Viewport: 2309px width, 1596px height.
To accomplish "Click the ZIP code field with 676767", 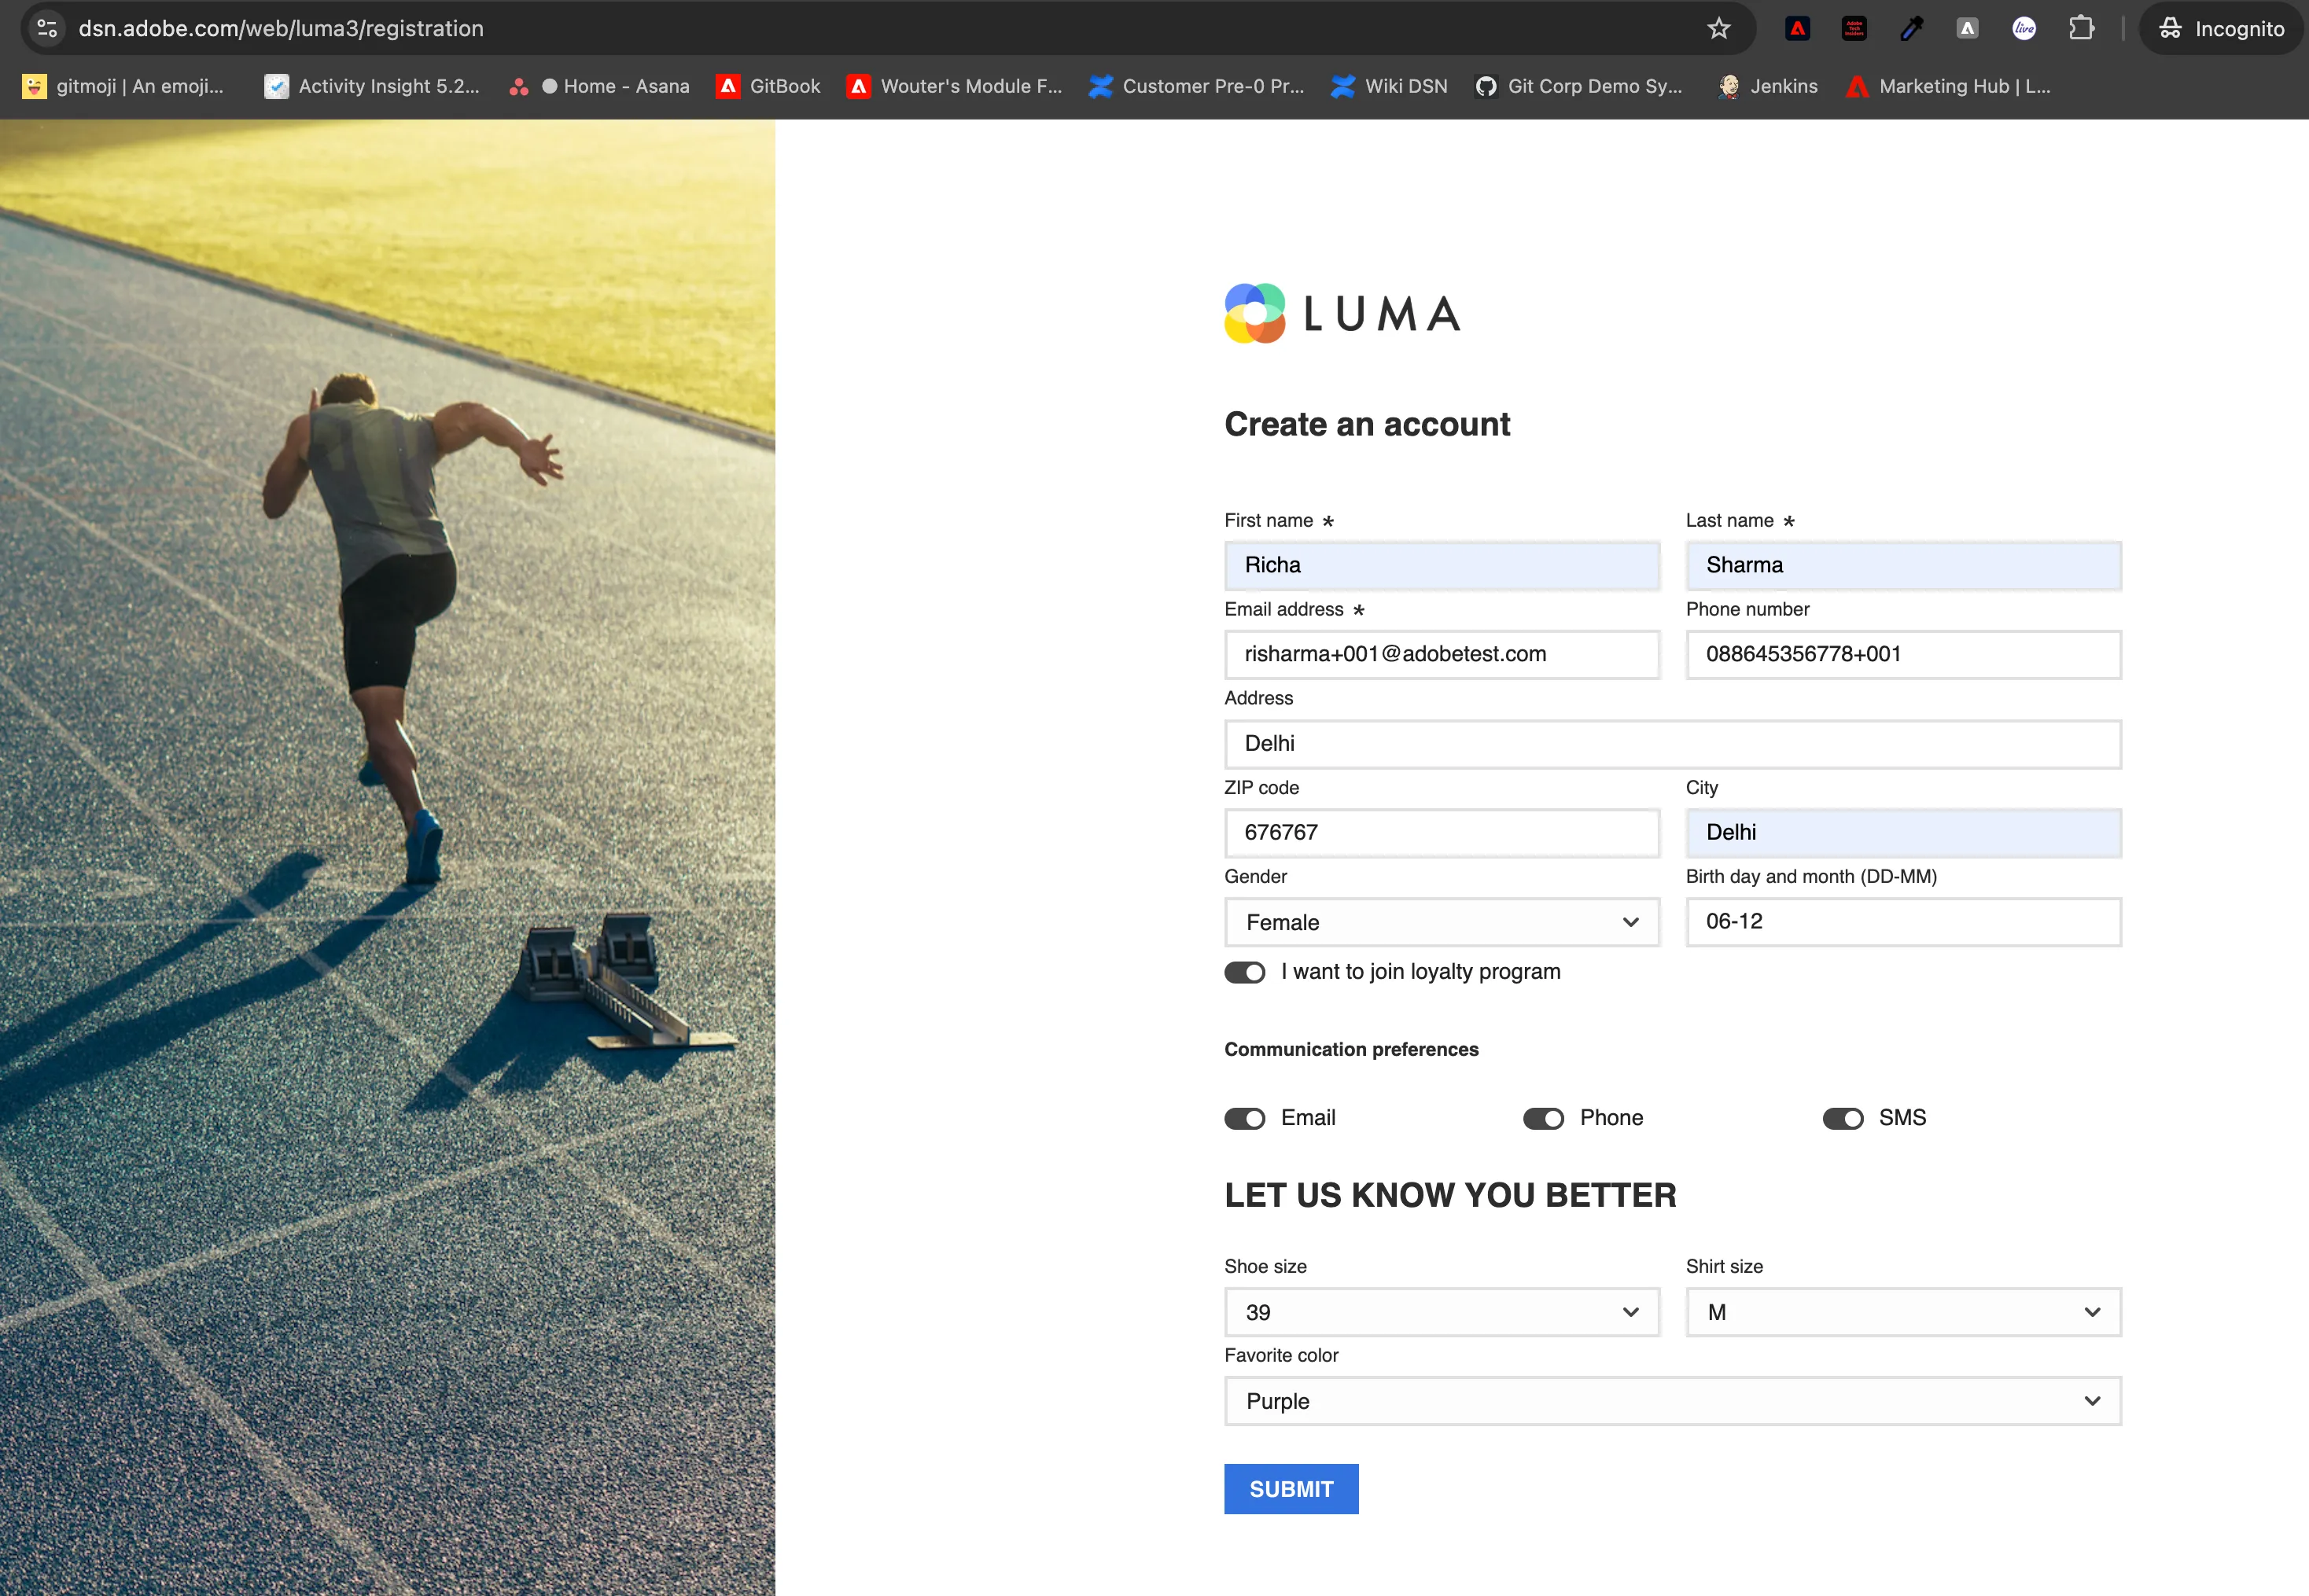I will click(x=1442, y=832).
